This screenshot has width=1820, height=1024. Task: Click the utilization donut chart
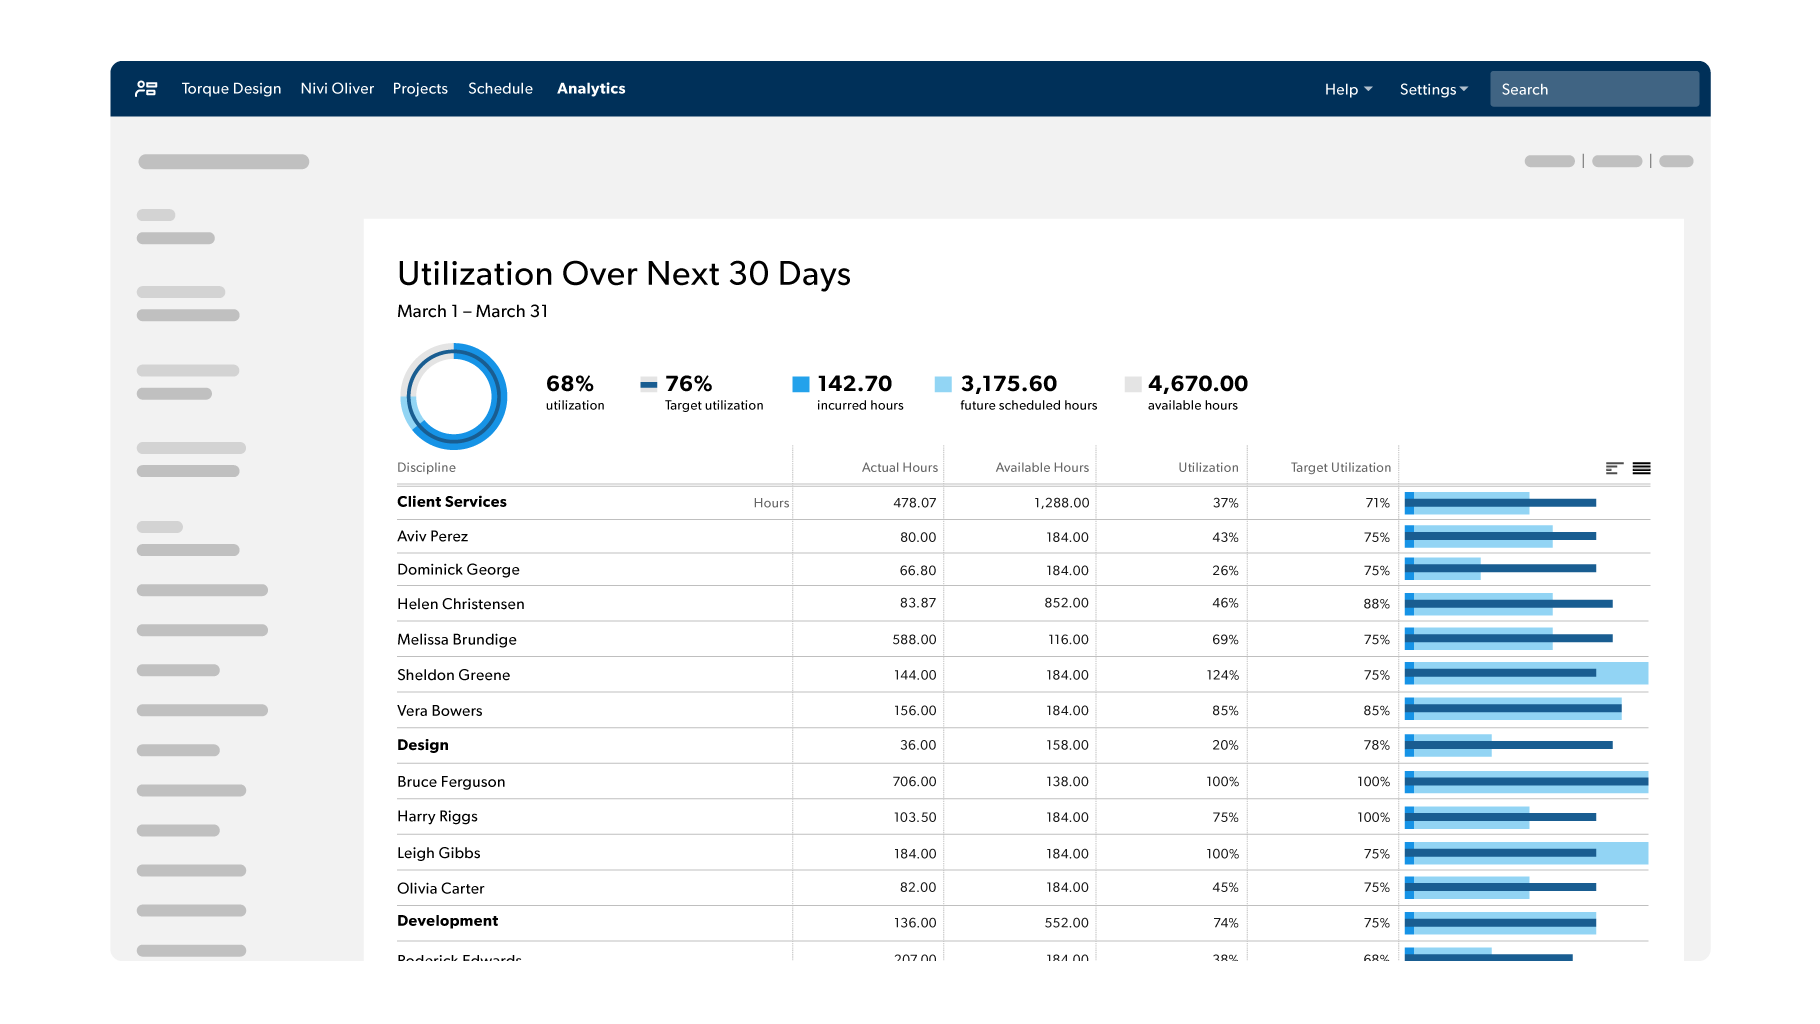coord(454,396)
